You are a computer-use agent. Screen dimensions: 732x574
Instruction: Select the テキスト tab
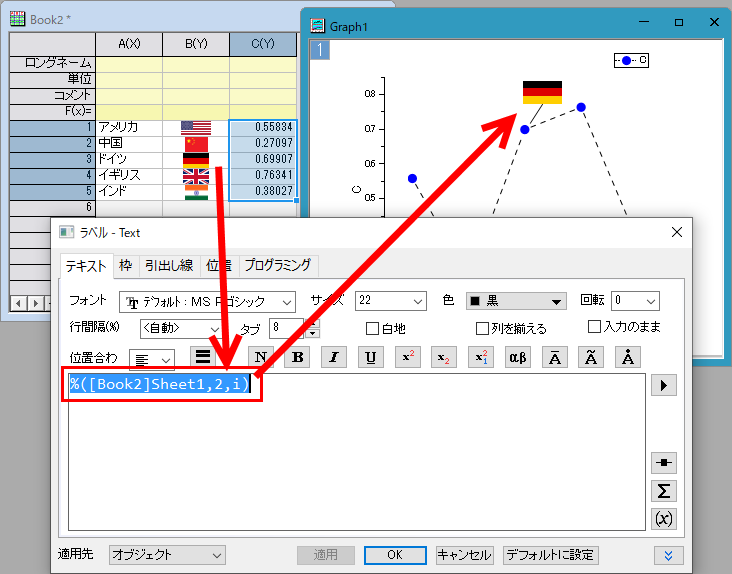coord(86,266)
